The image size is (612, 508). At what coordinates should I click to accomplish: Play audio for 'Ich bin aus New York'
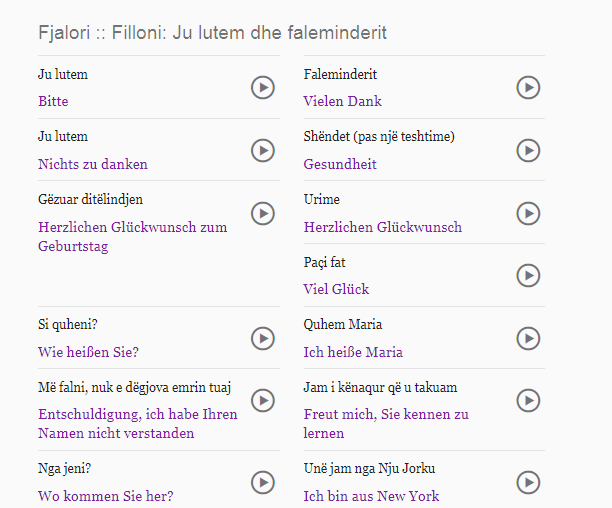(x=528, y=482)
